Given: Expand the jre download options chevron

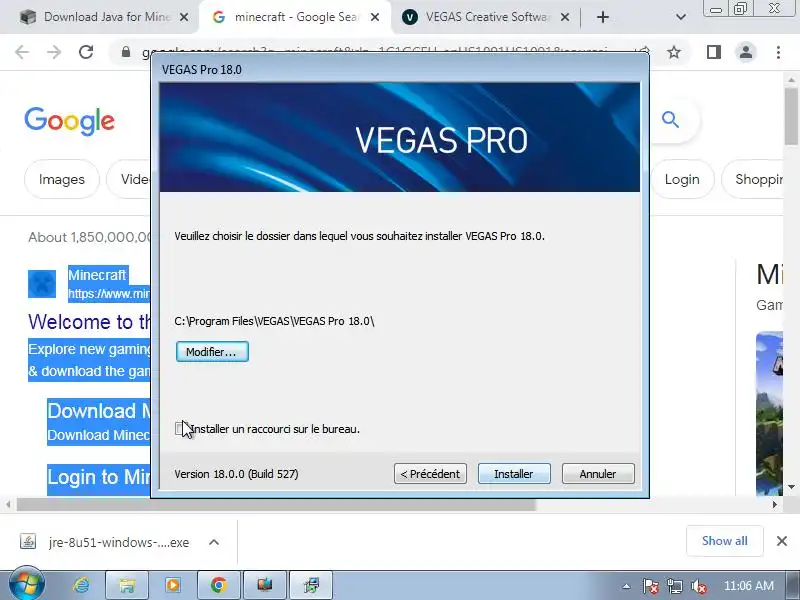Looking at the screenshot, I should (x=214, y=542).
